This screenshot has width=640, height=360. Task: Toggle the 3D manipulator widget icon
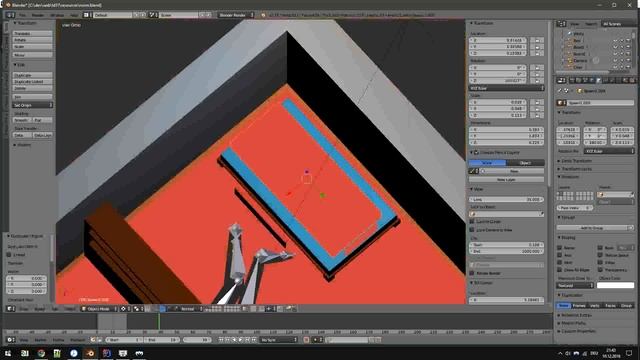click(x=156, y=309)
